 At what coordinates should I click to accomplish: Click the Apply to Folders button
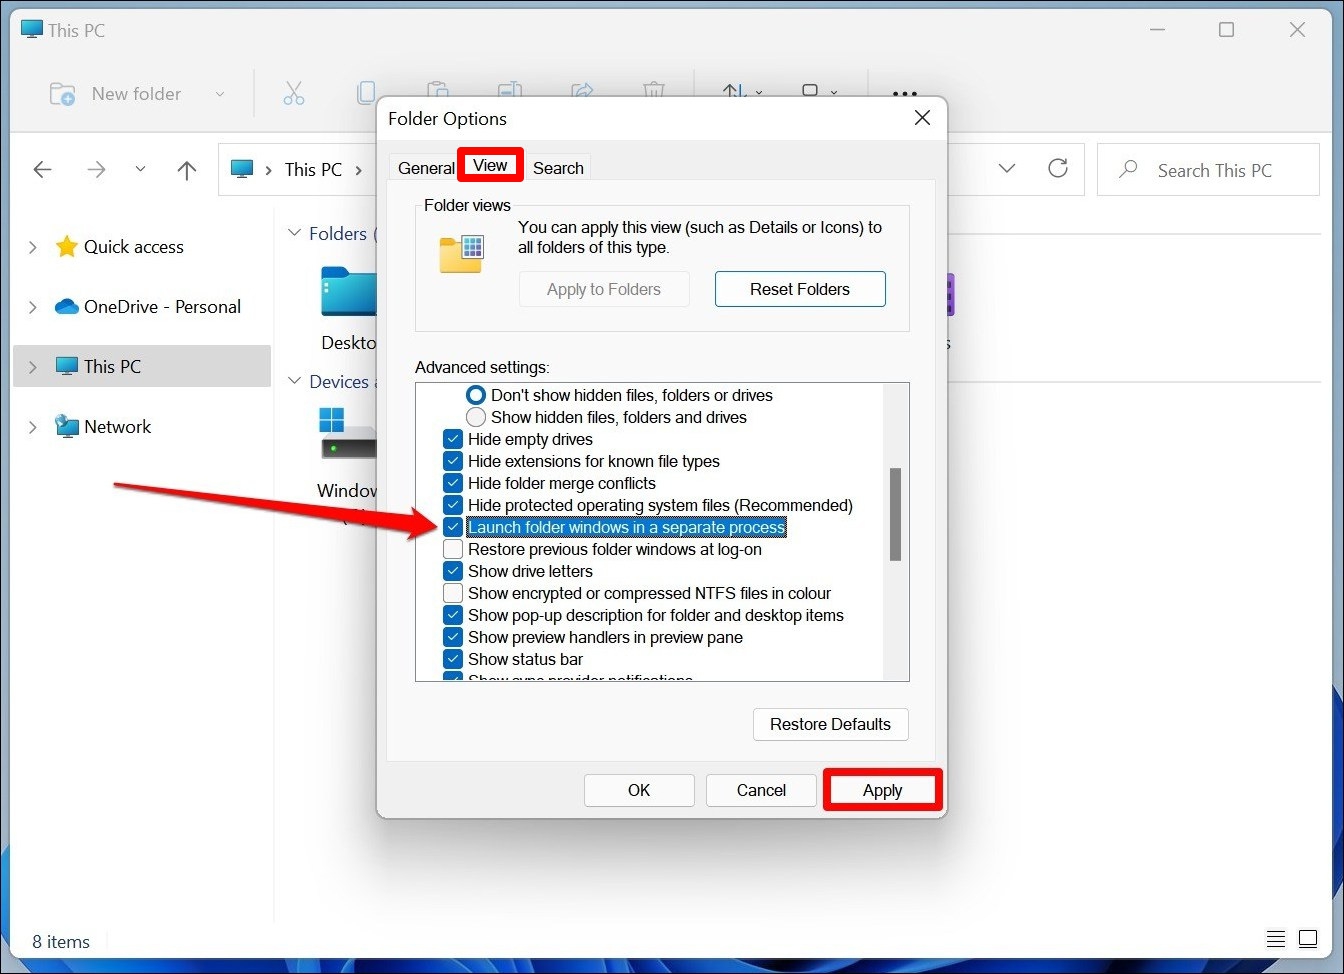pyautogui.click(x=604, y=289)
